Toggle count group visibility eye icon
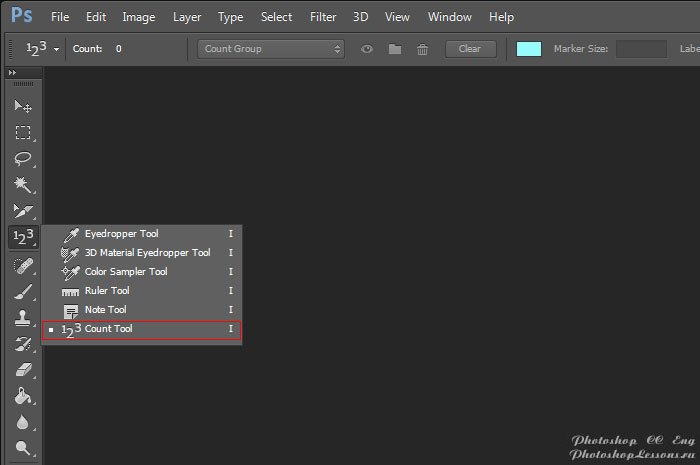 [367, 49]
